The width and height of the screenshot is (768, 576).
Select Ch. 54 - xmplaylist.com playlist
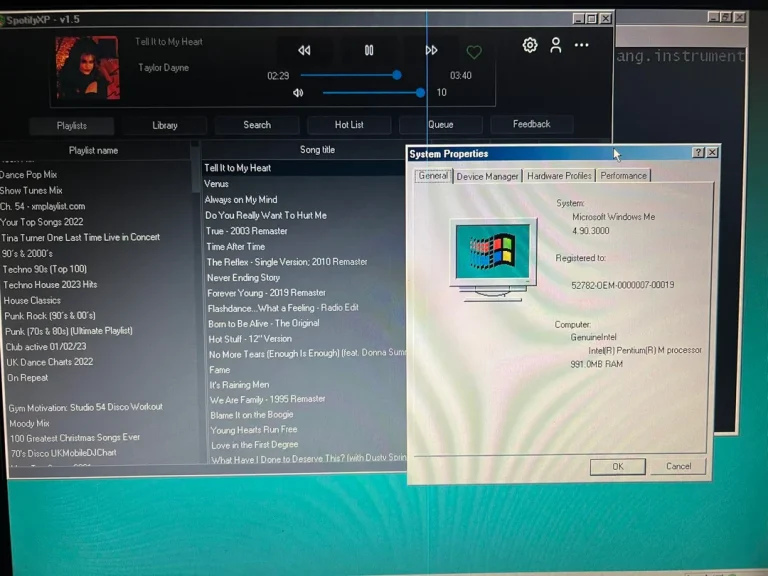(x=43, y=206)
